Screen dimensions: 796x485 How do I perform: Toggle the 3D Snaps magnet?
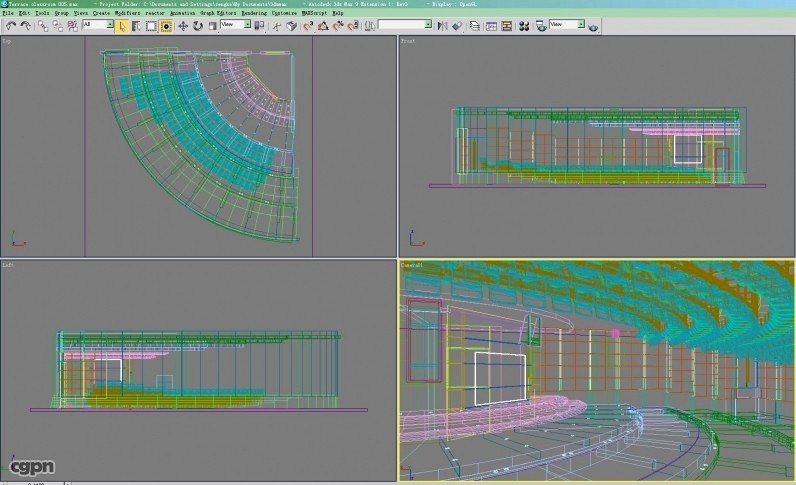click(308, 25)
